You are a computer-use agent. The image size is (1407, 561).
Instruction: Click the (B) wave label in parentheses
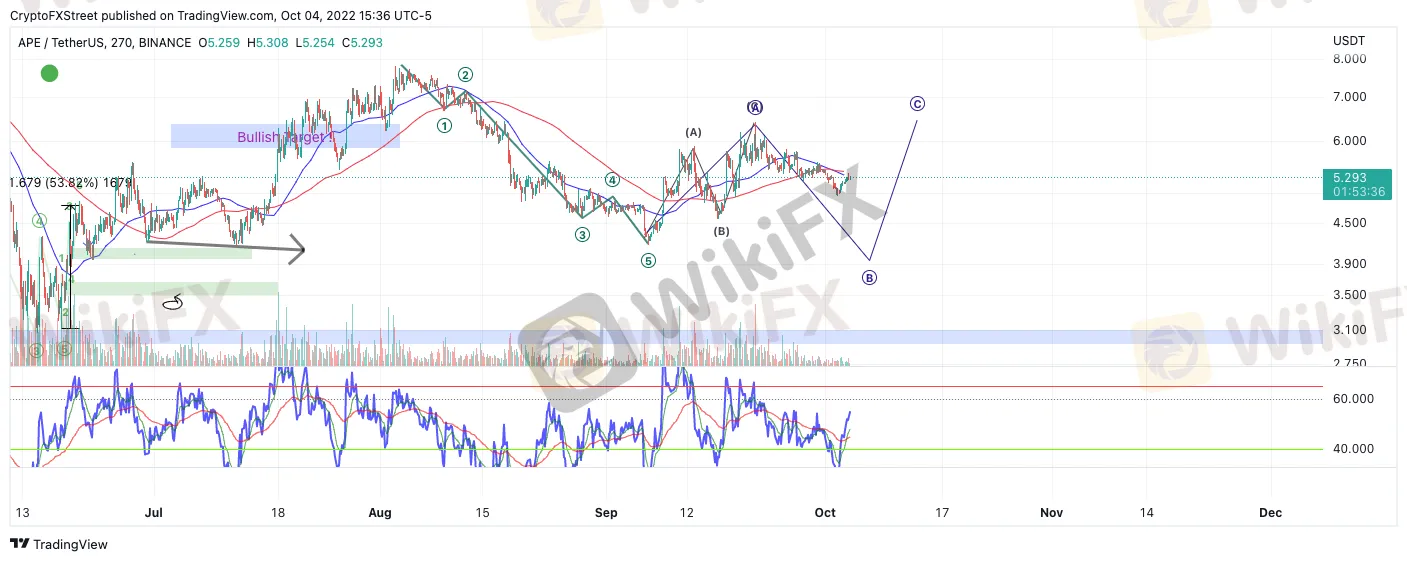tap(721, 231)
